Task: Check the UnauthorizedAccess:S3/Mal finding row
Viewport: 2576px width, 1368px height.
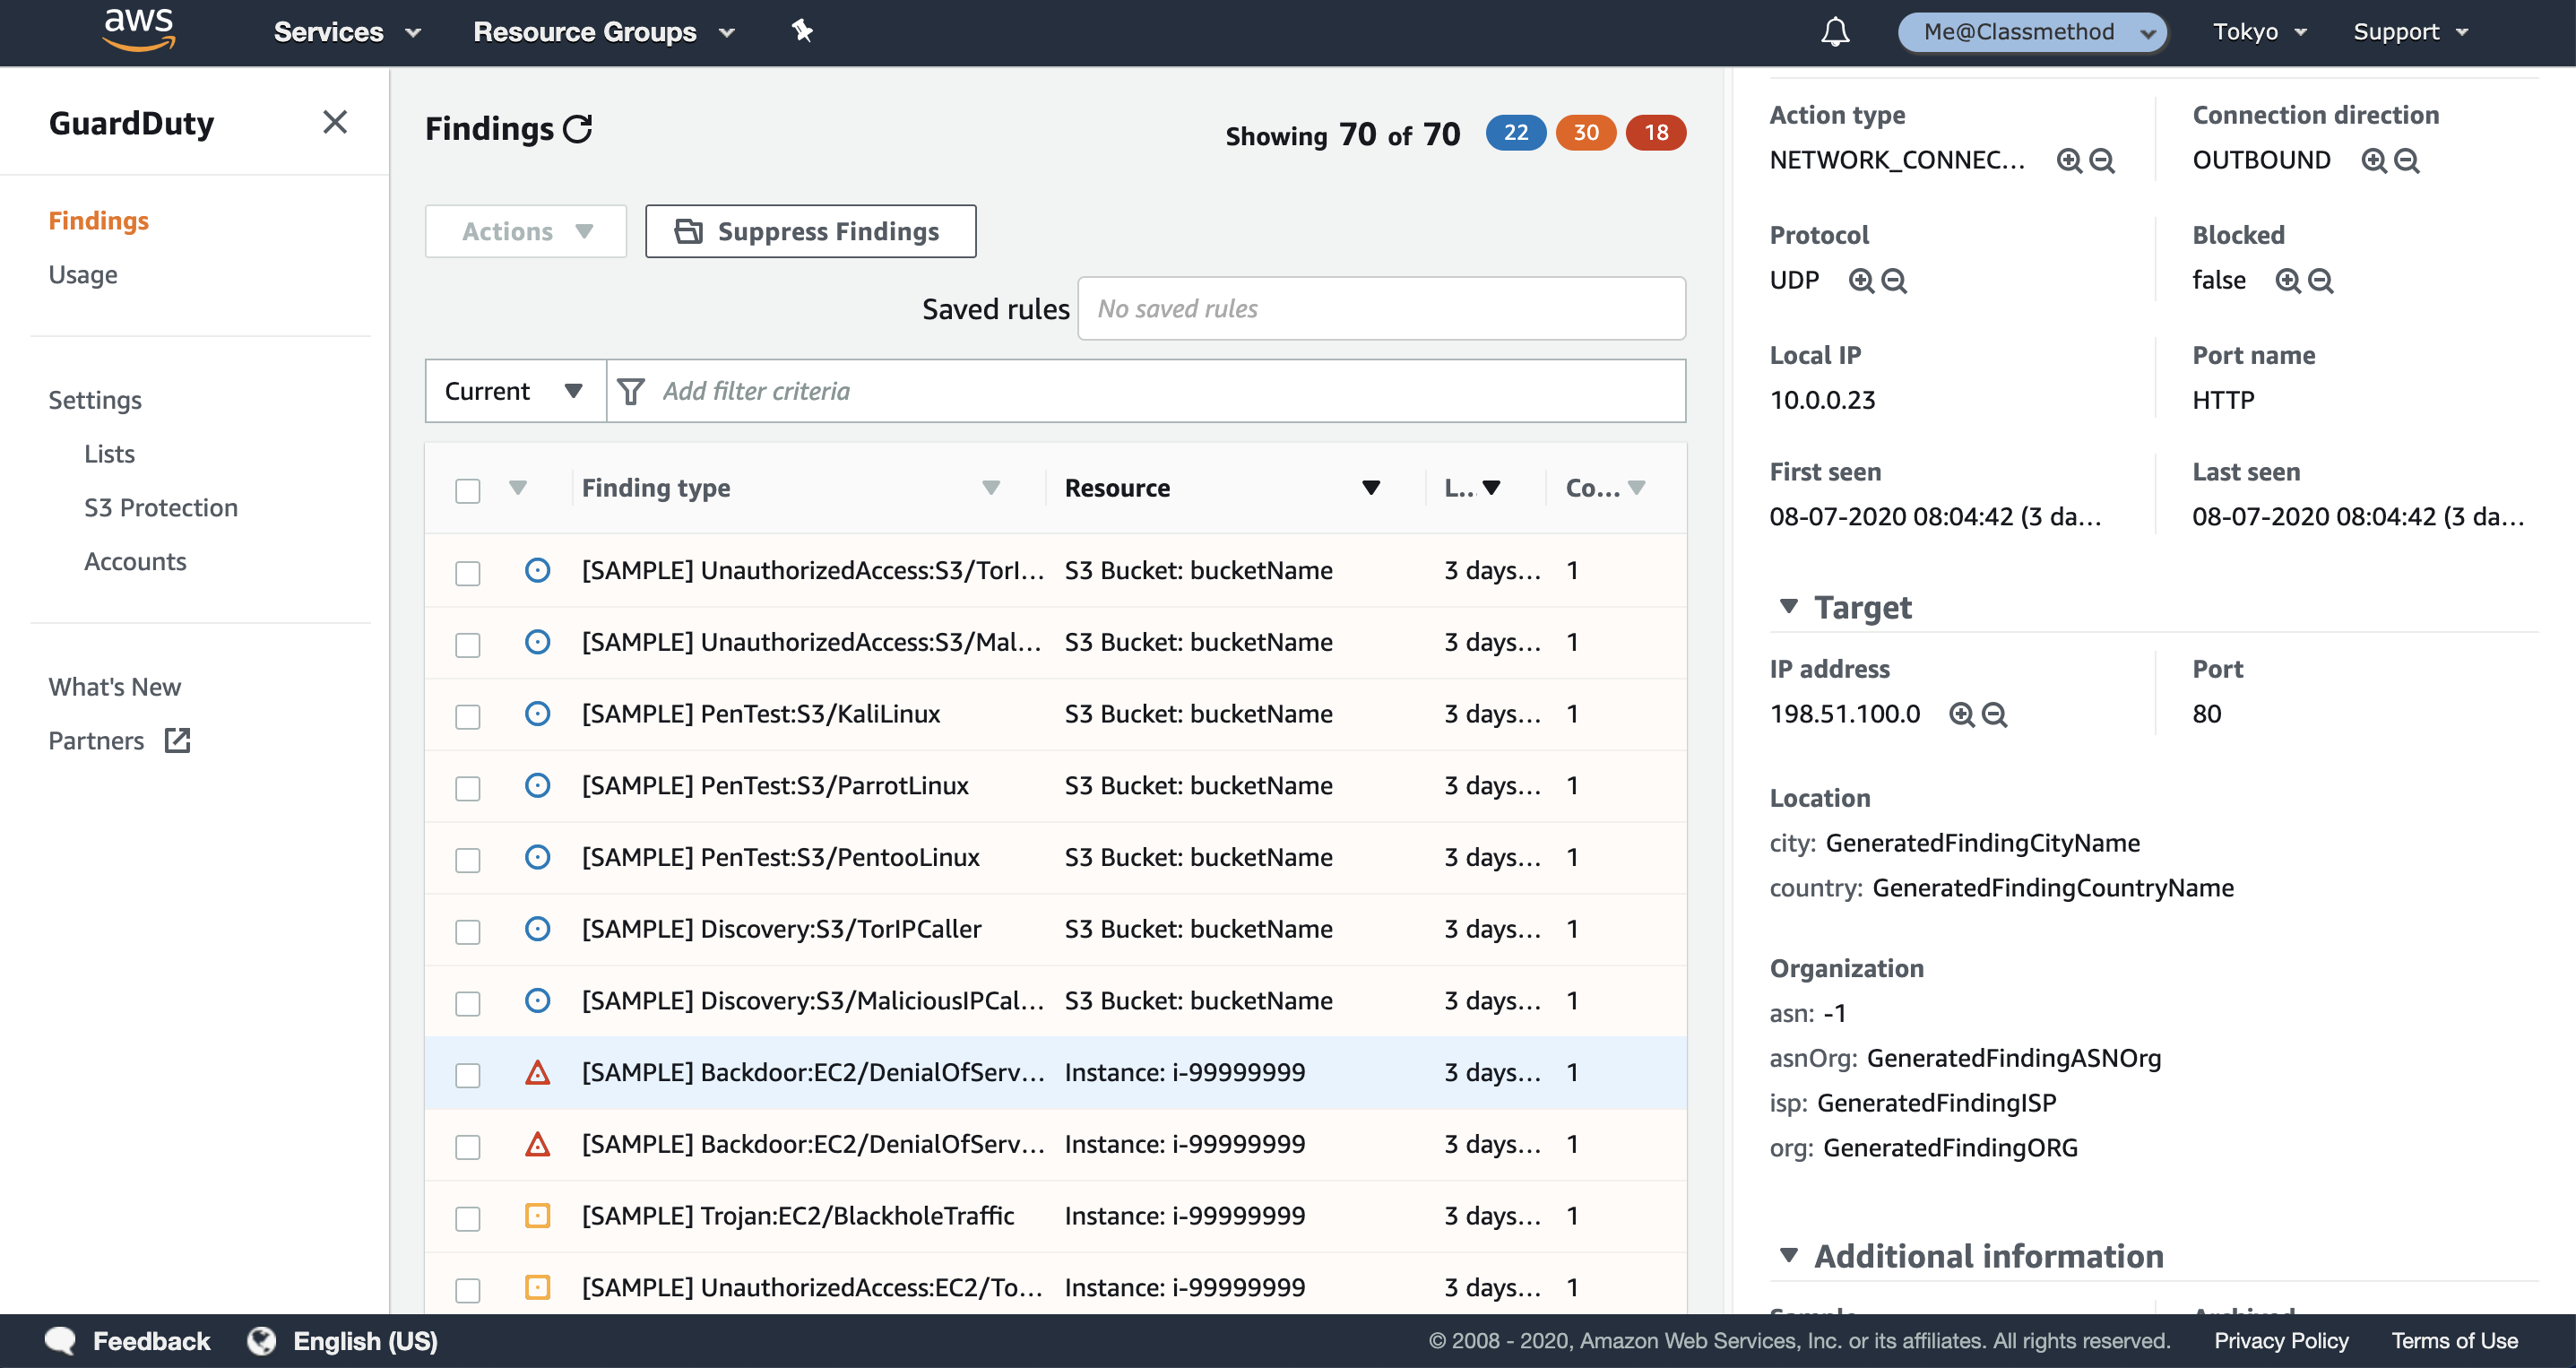Action: tap(467, 645)
